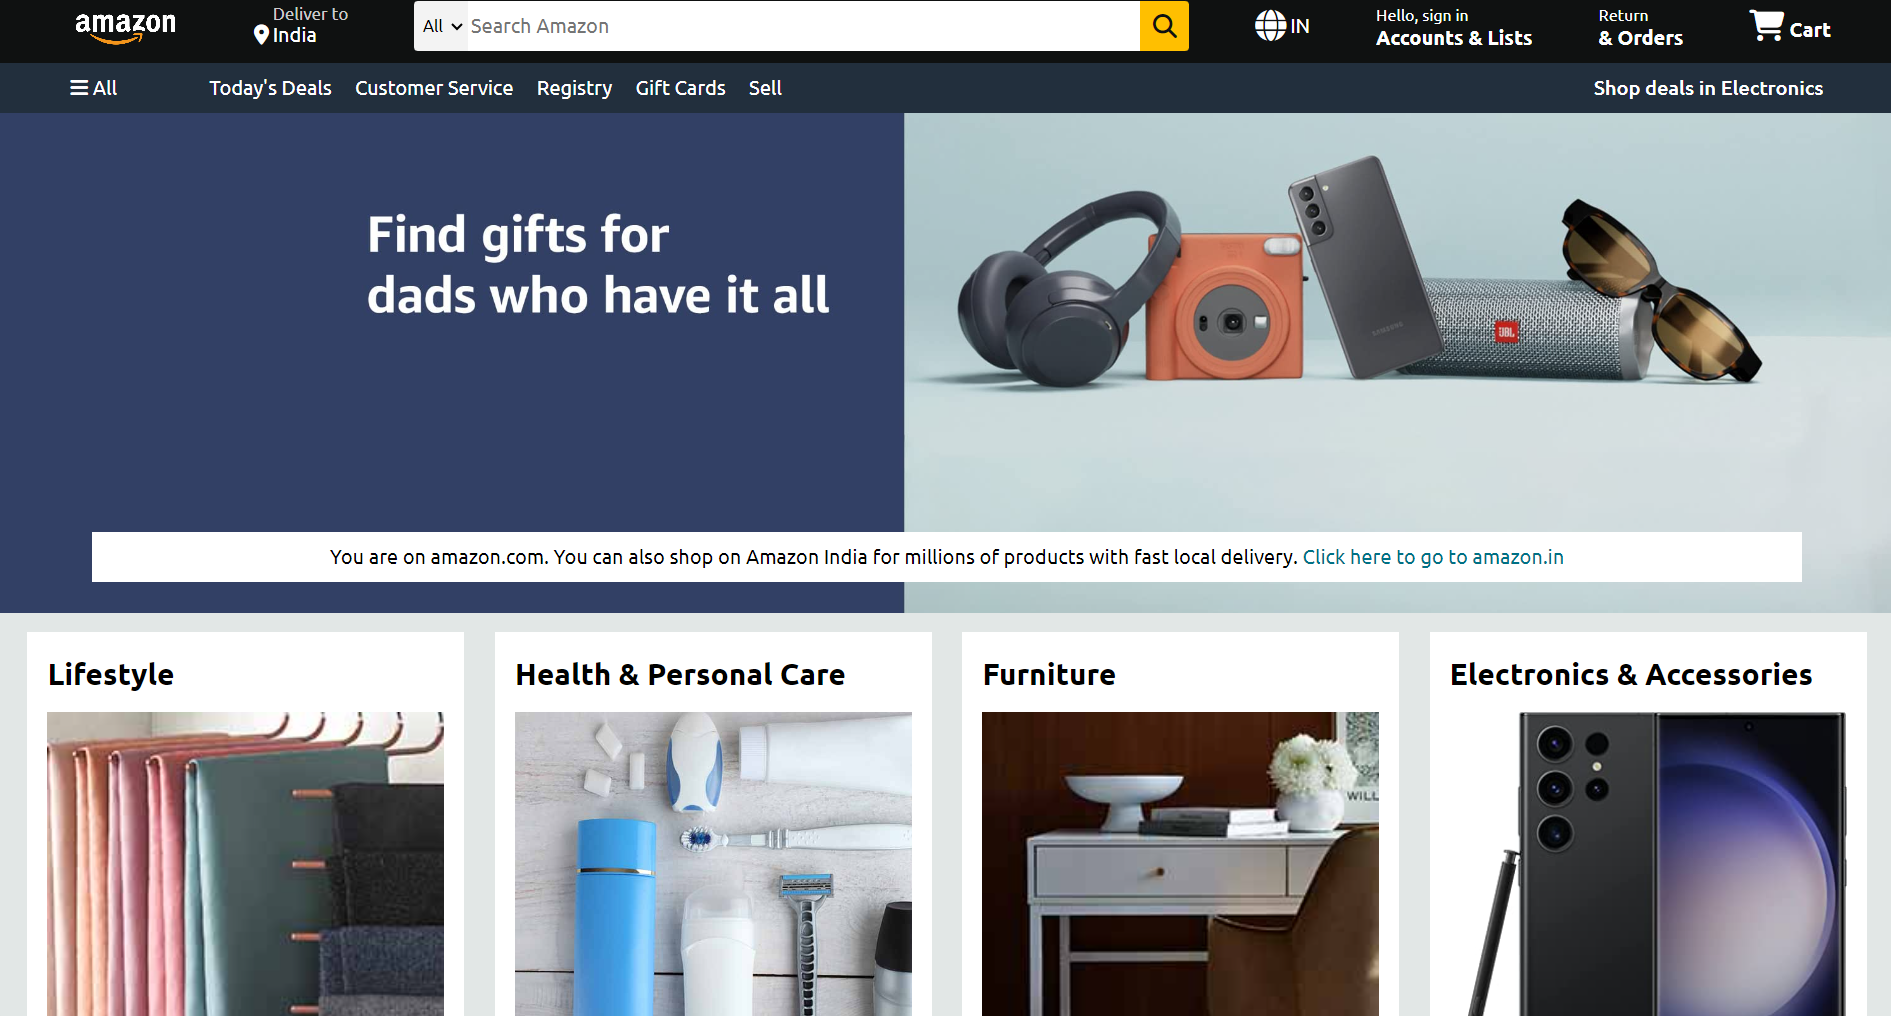Go to Today's Deals
1891x1016 pixels.
point(270,88)
